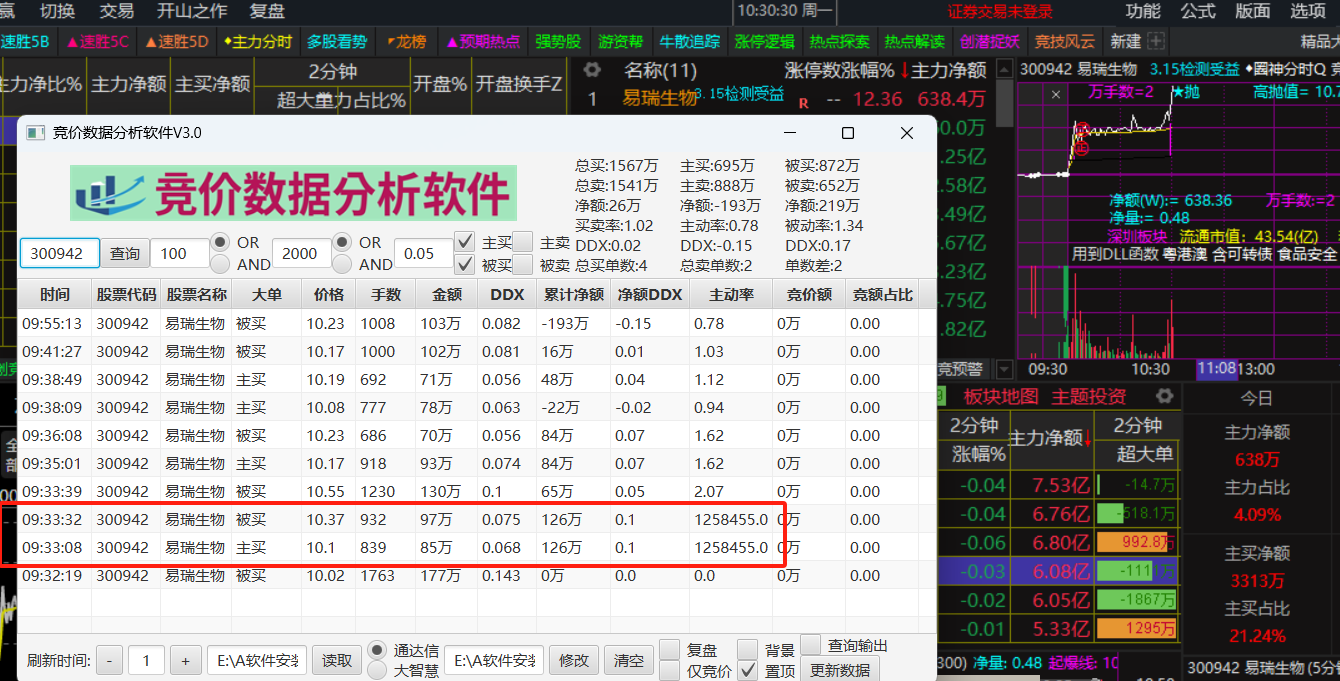Click the X icon on the intraday chart
Viewport: 1340px width, 681px height.
[1056, 93]
